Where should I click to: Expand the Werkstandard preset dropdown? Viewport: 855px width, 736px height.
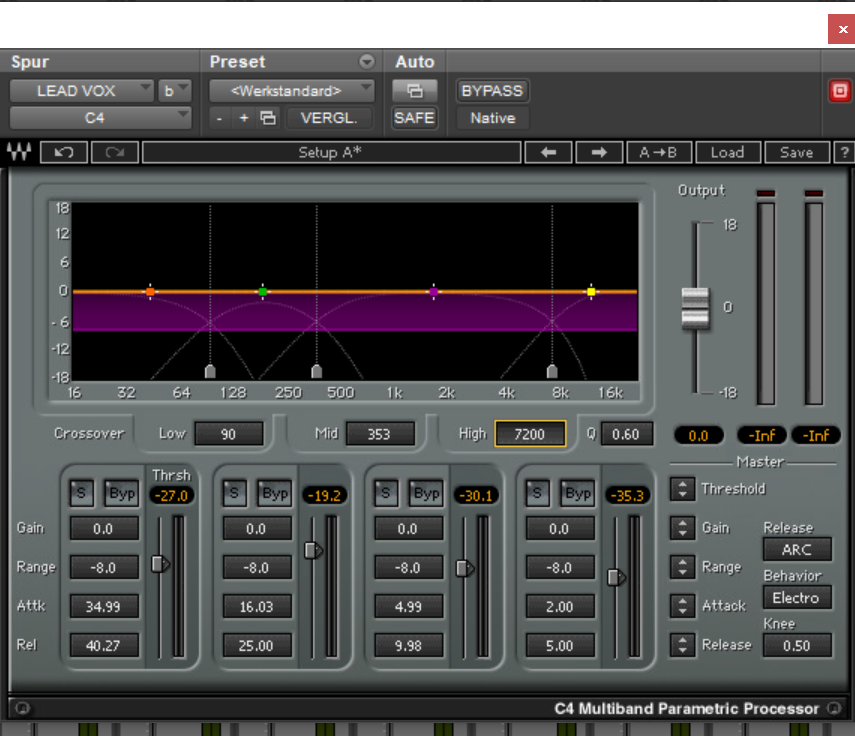292,91
